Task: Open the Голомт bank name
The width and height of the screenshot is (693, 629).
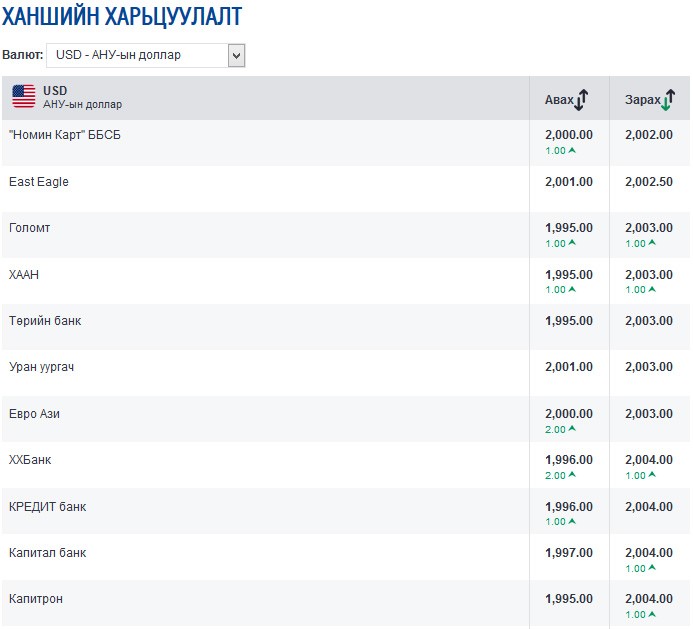Action: (30, 228)
